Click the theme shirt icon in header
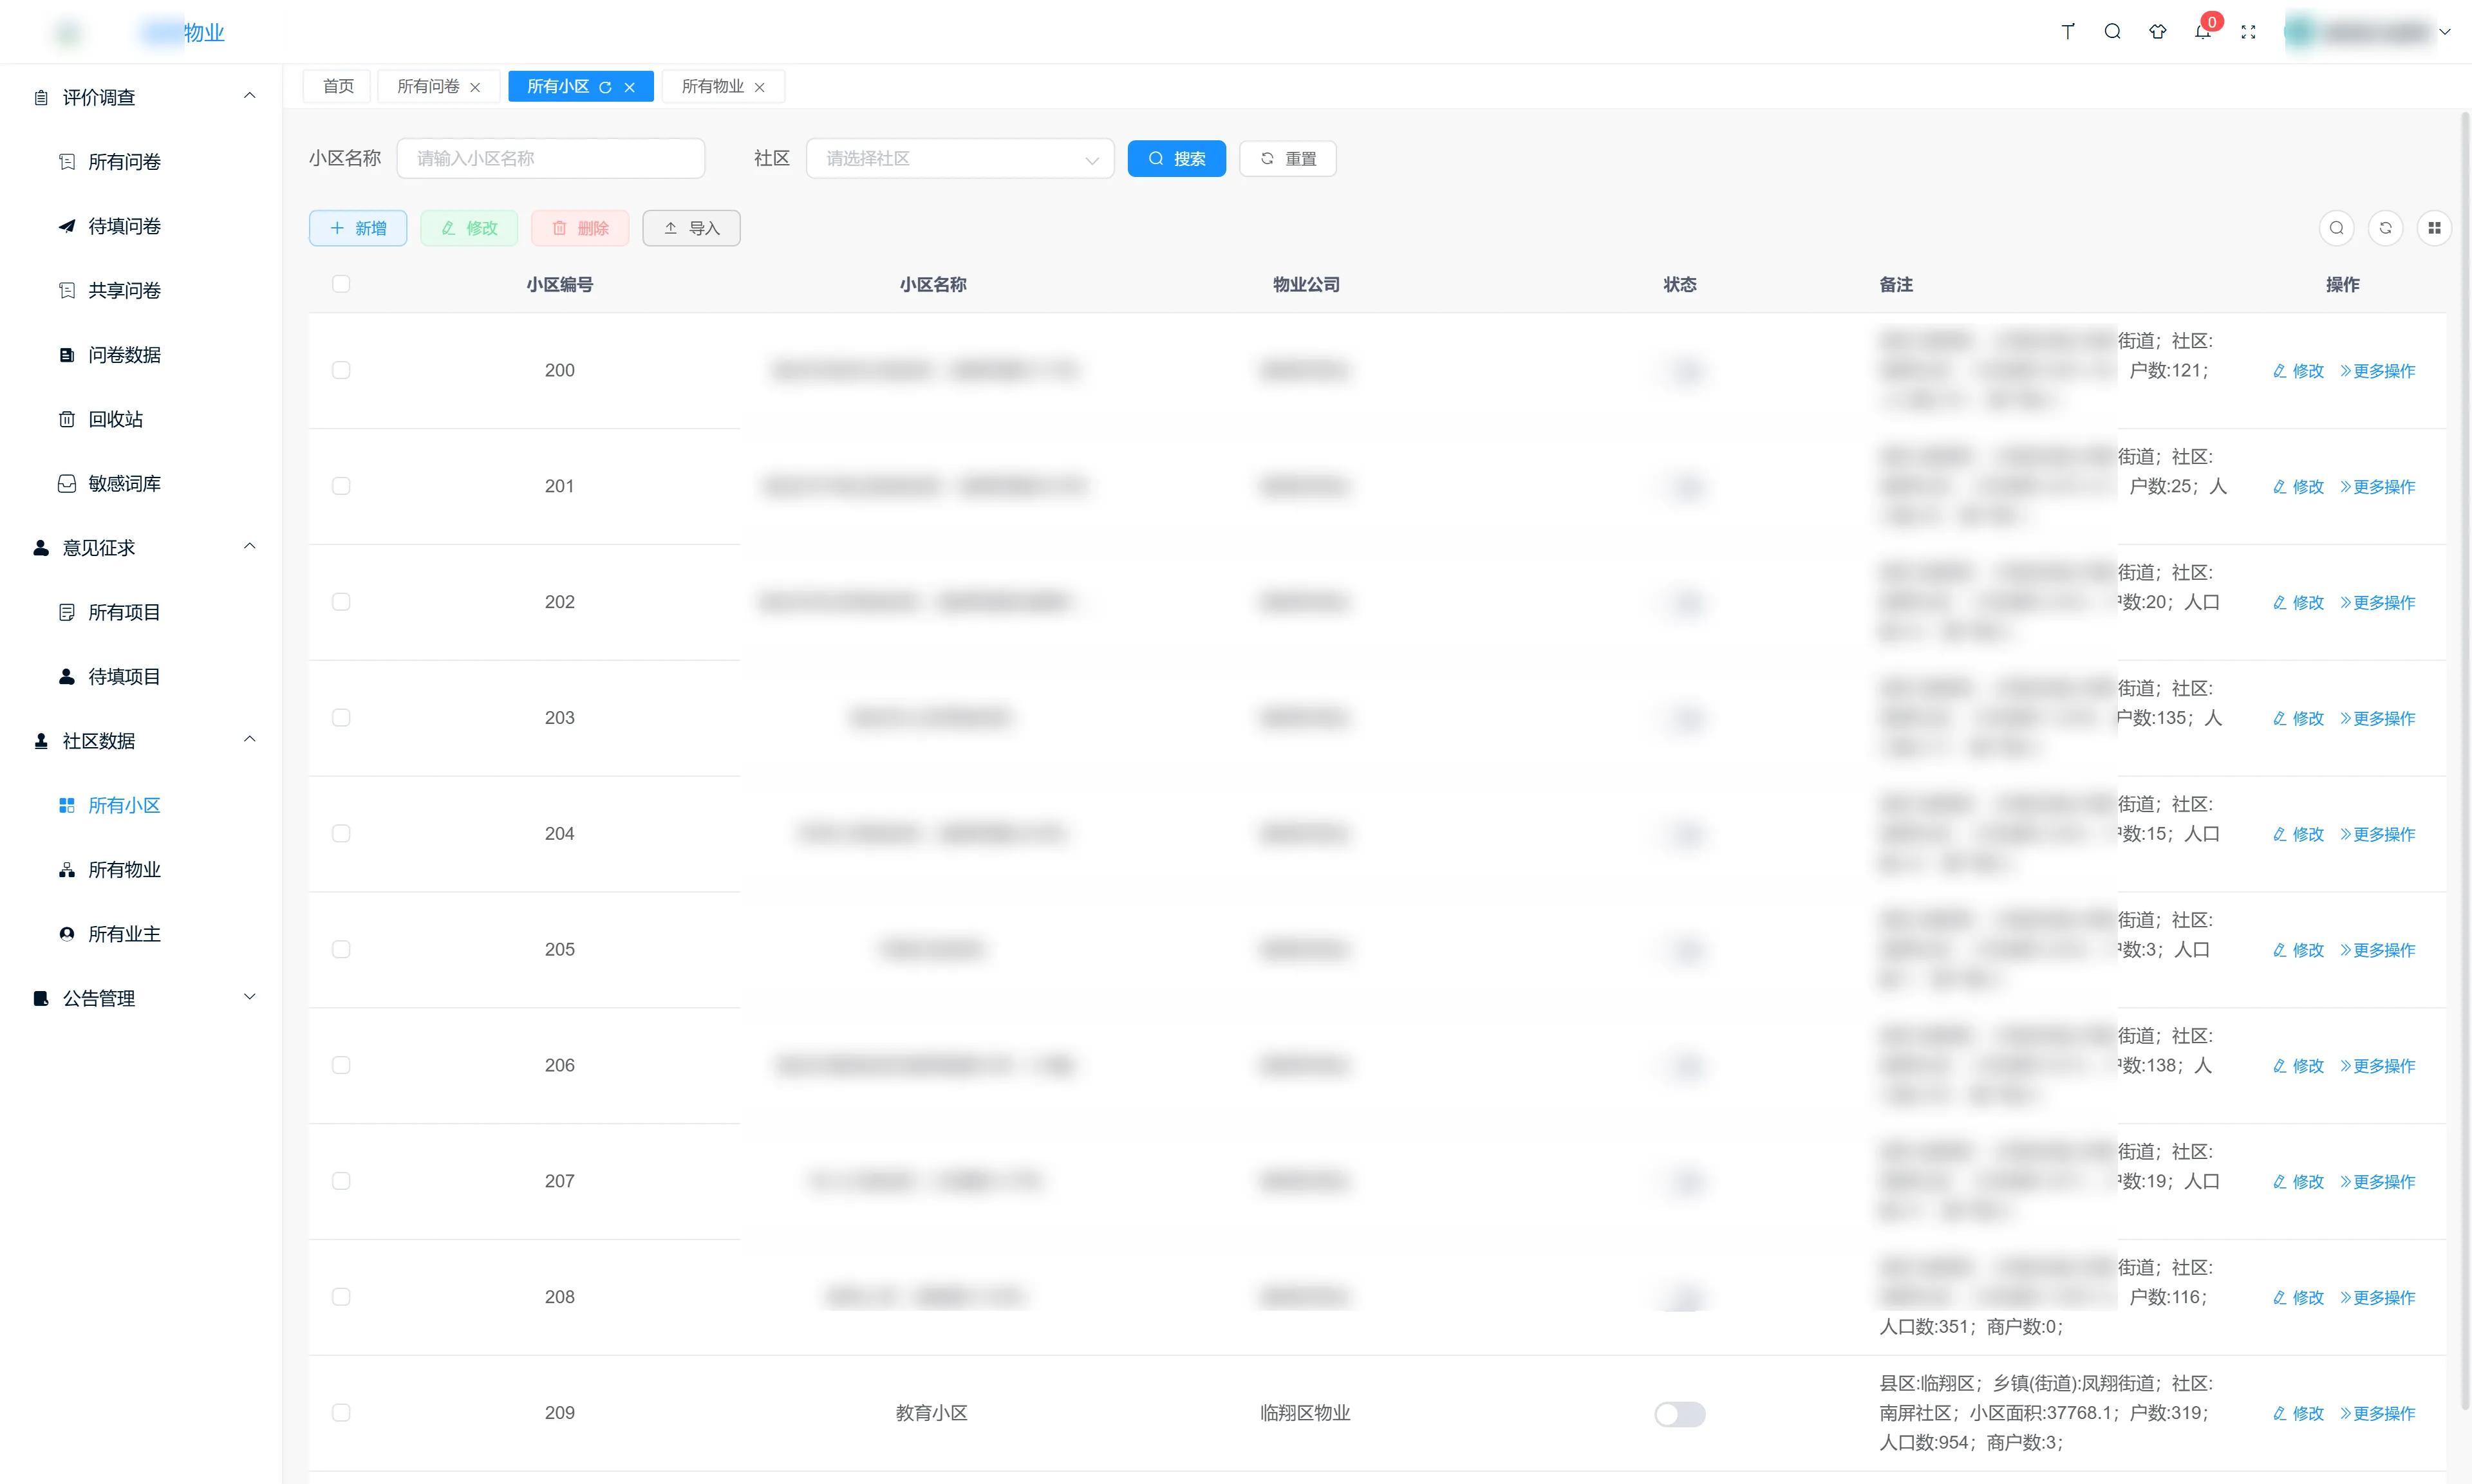 (2157, 32)
